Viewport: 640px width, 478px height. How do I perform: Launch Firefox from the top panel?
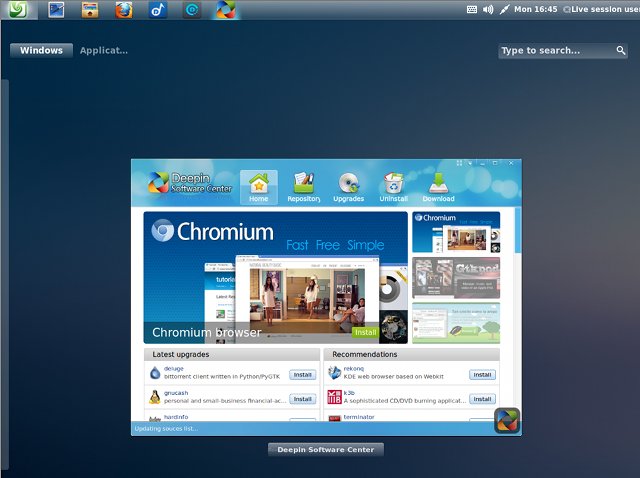pos(124,10)
